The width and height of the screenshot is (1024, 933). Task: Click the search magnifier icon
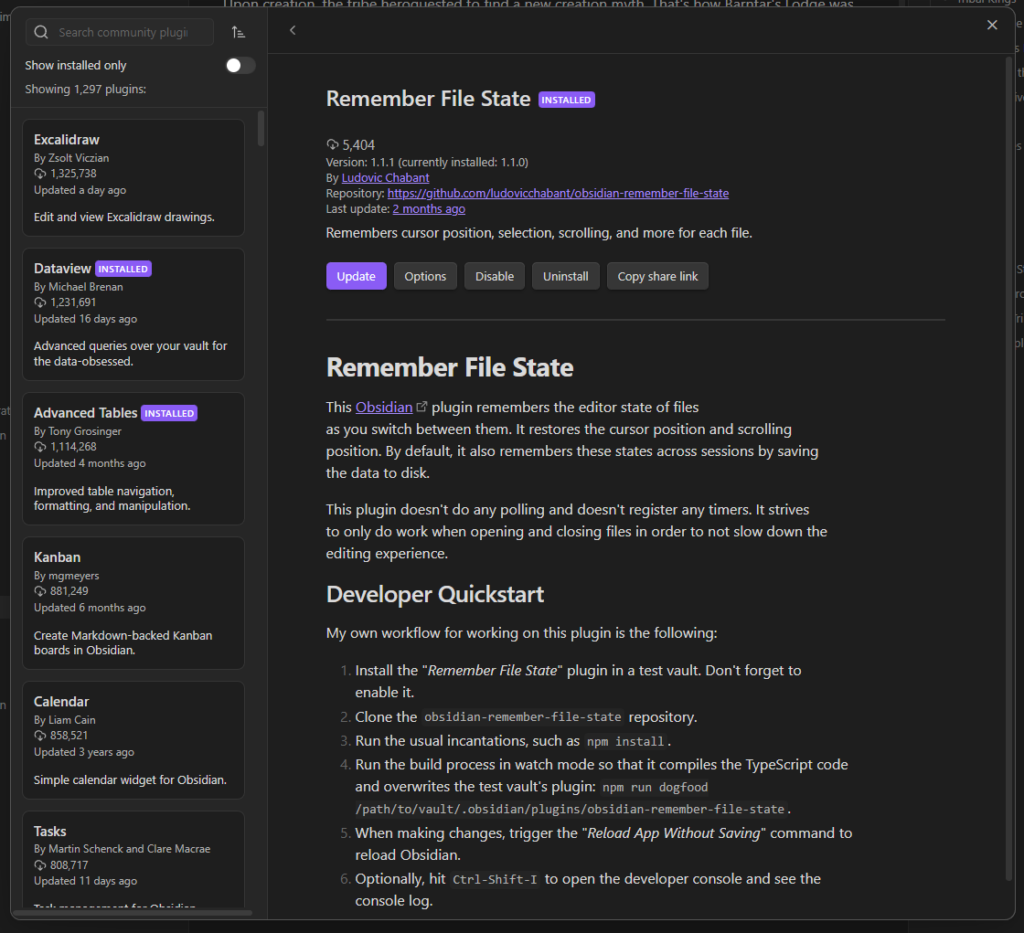(x=41, y=32)
